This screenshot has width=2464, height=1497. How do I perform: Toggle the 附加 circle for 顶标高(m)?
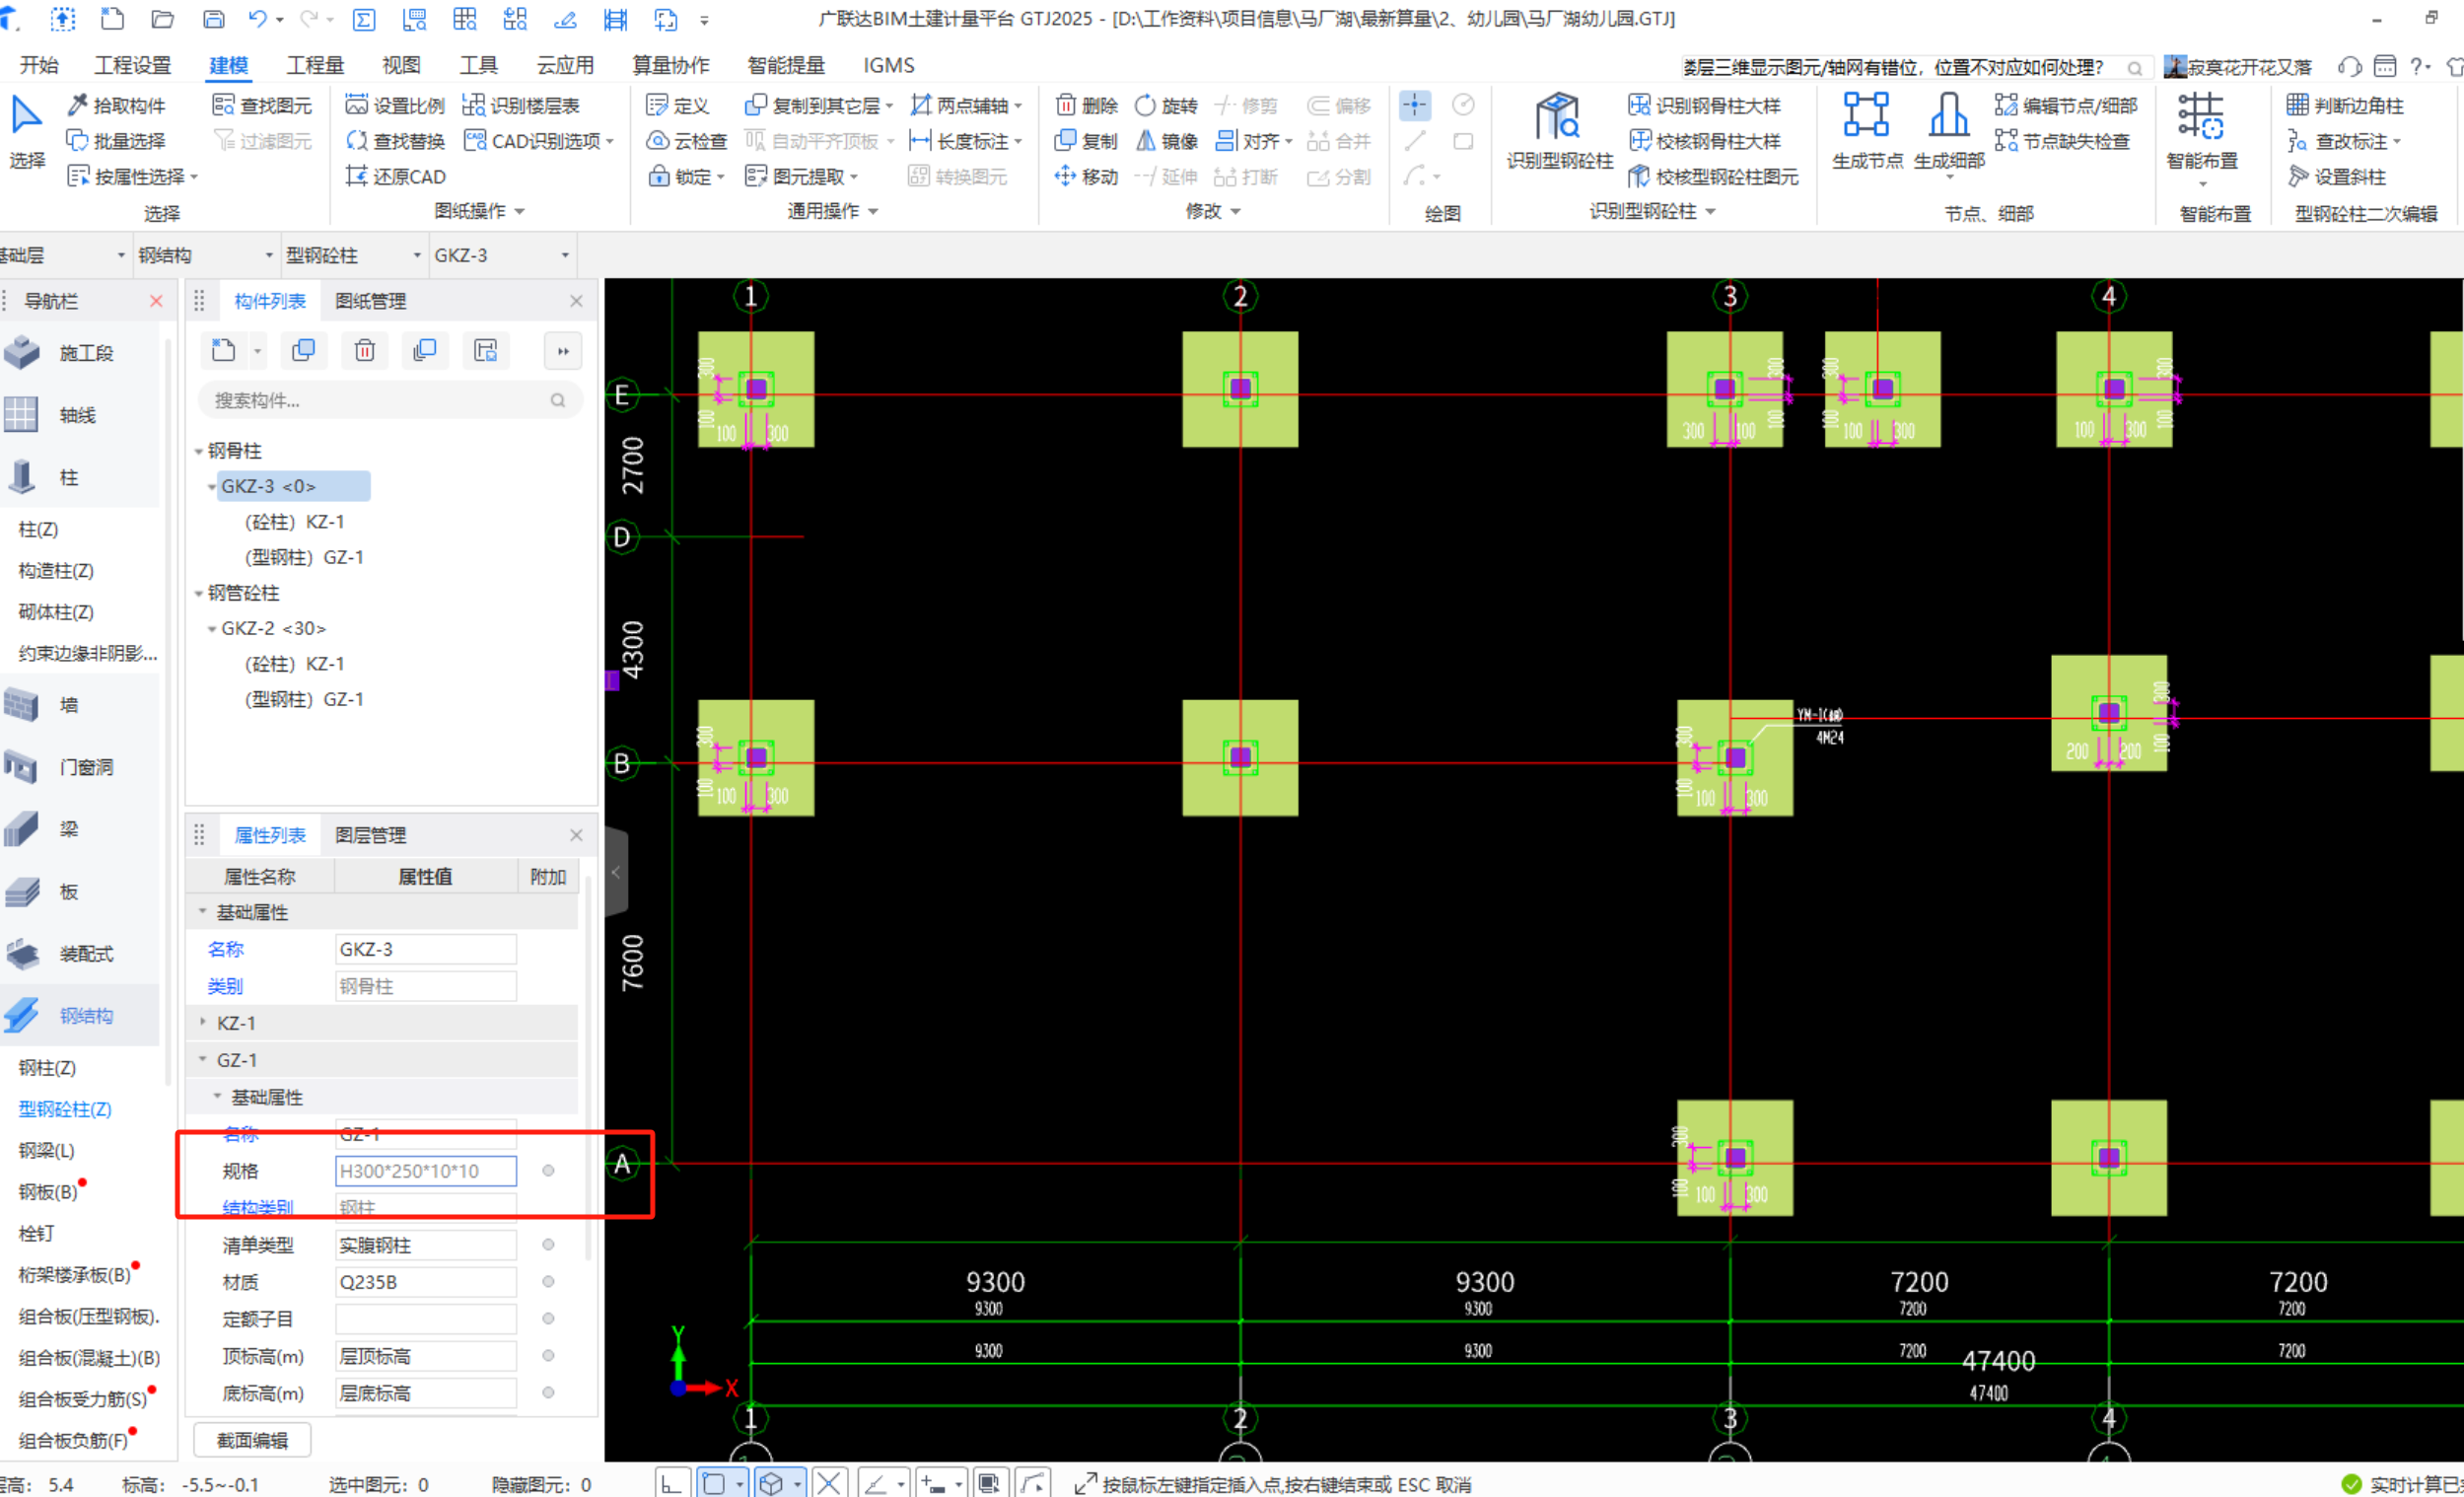pyautogui.click(x=548, y=1355)
